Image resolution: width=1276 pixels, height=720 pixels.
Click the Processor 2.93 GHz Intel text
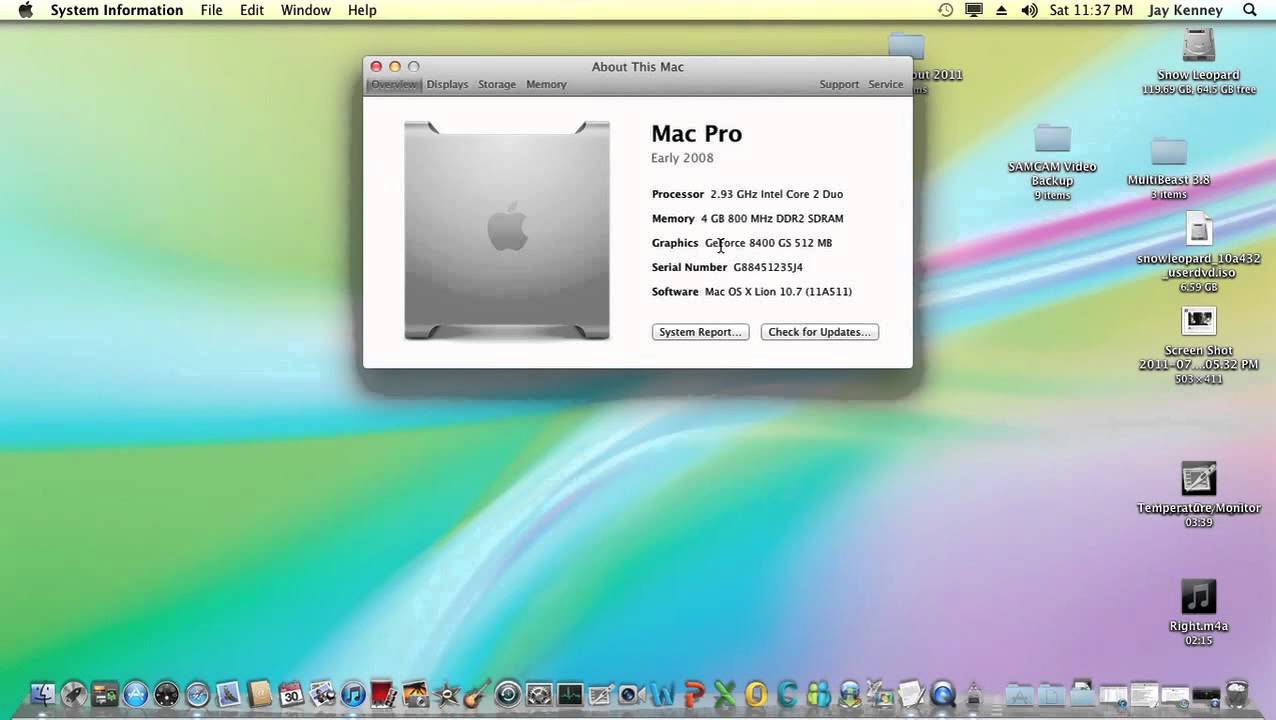click(x=747, y=194)
